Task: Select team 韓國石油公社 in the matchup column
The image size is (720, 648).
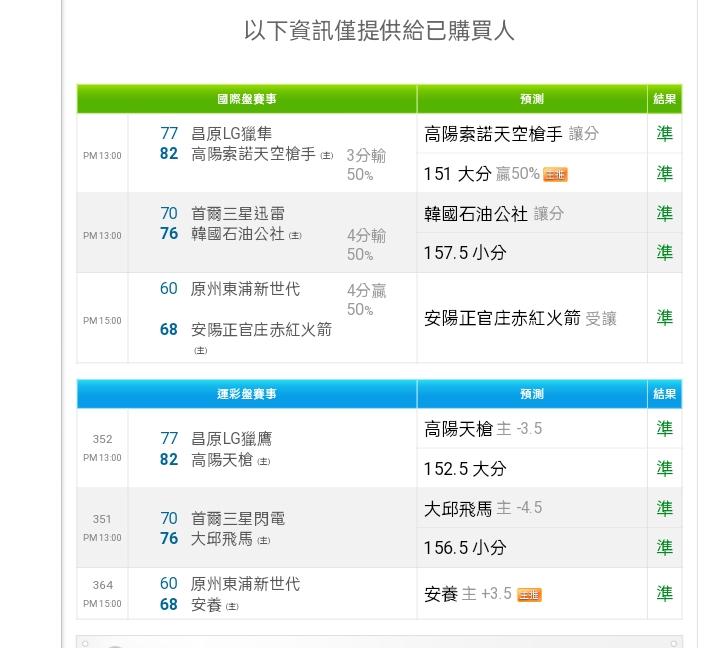Action: click(238, 234)
